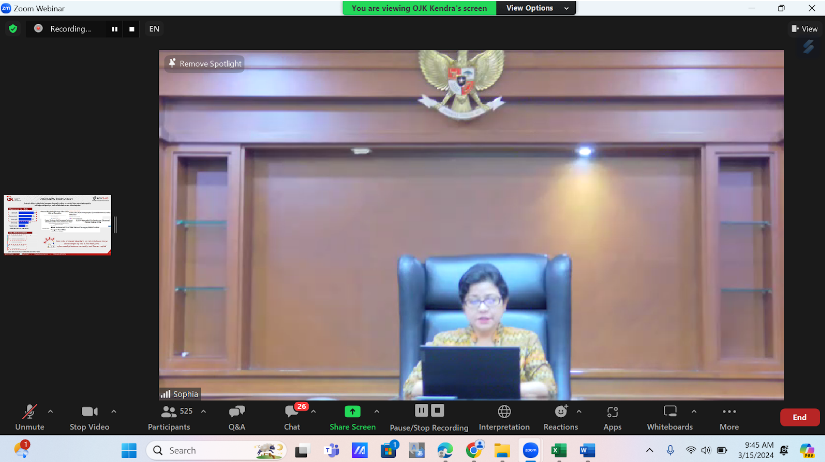Open the View layout menu

tap(804, 29)
